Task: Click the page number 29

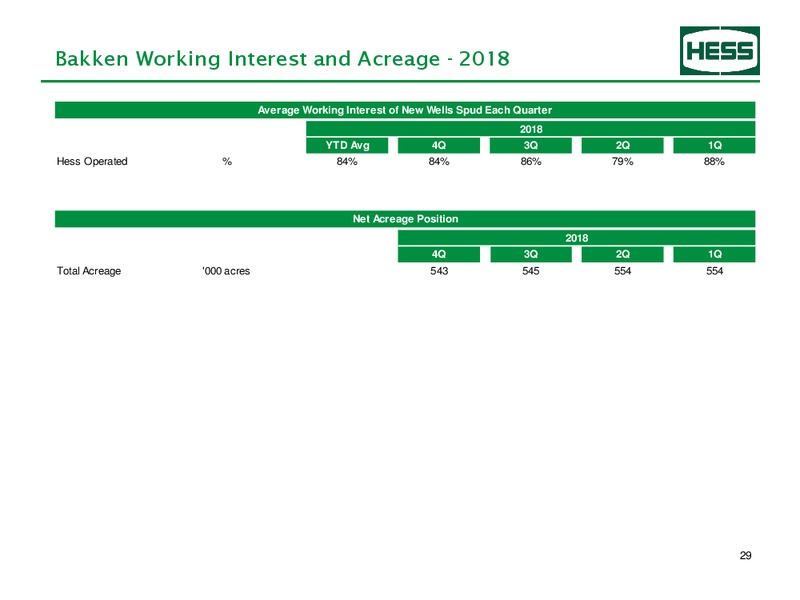Action: click(745, 555)
